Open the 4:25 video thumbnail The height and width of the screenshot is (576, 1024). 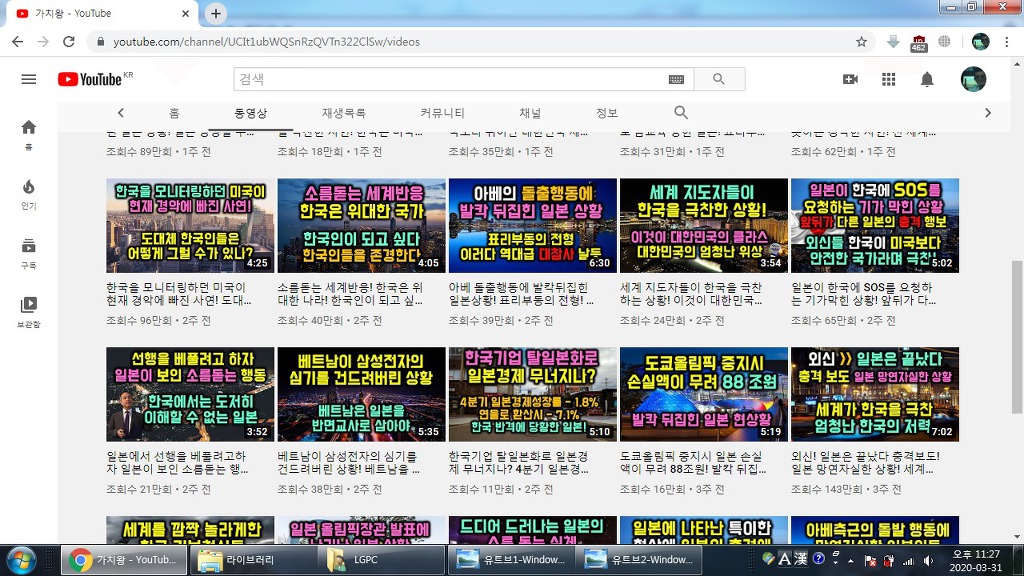pos(190,226)
